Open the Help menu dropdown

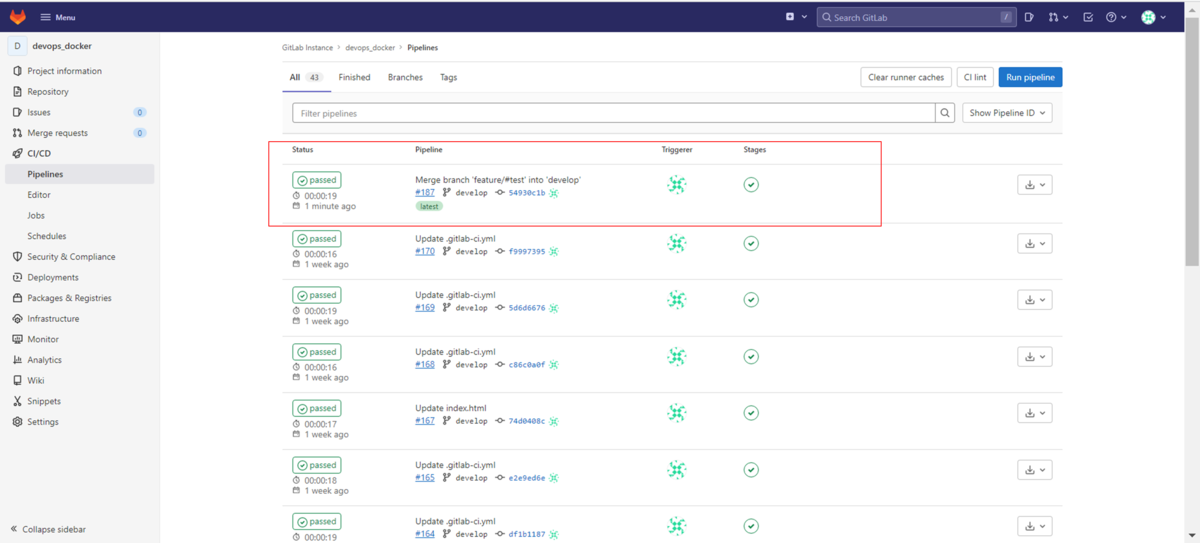point(1116,17)
